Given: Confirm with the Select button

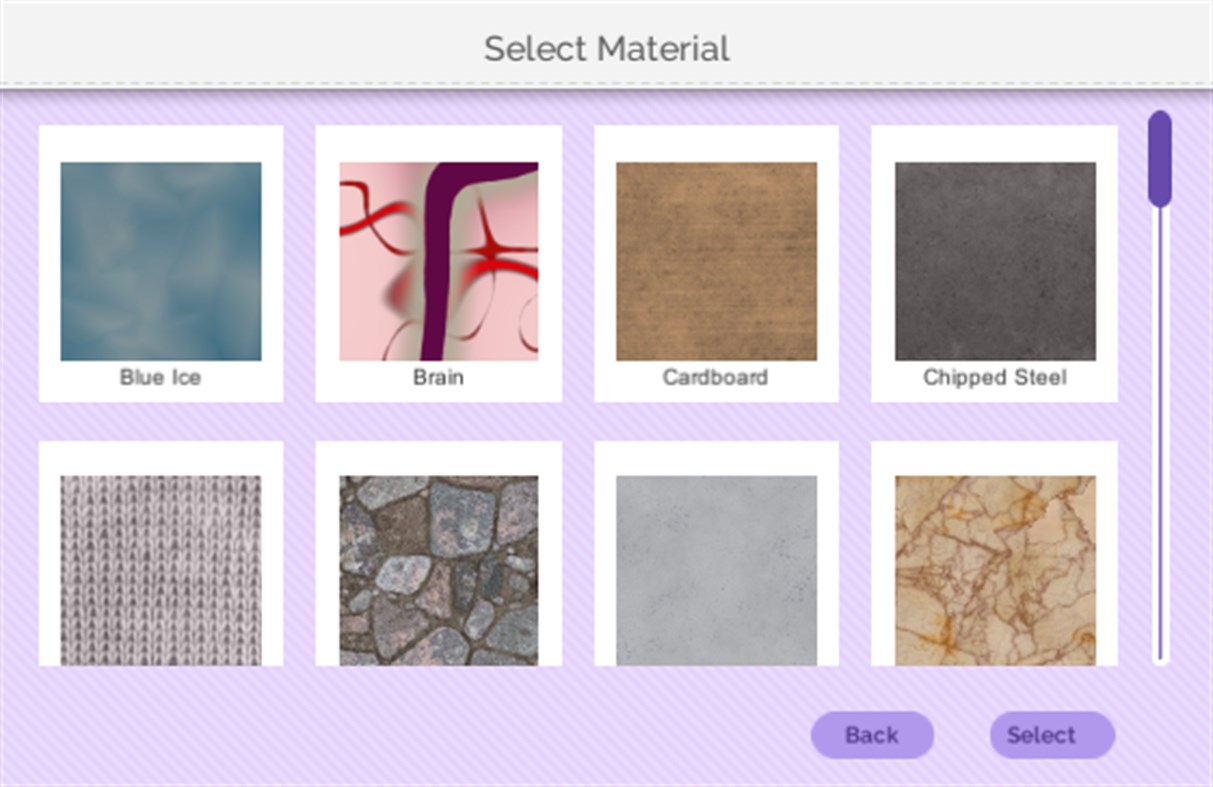Looking at the screenshot, I should (1052, 735).
